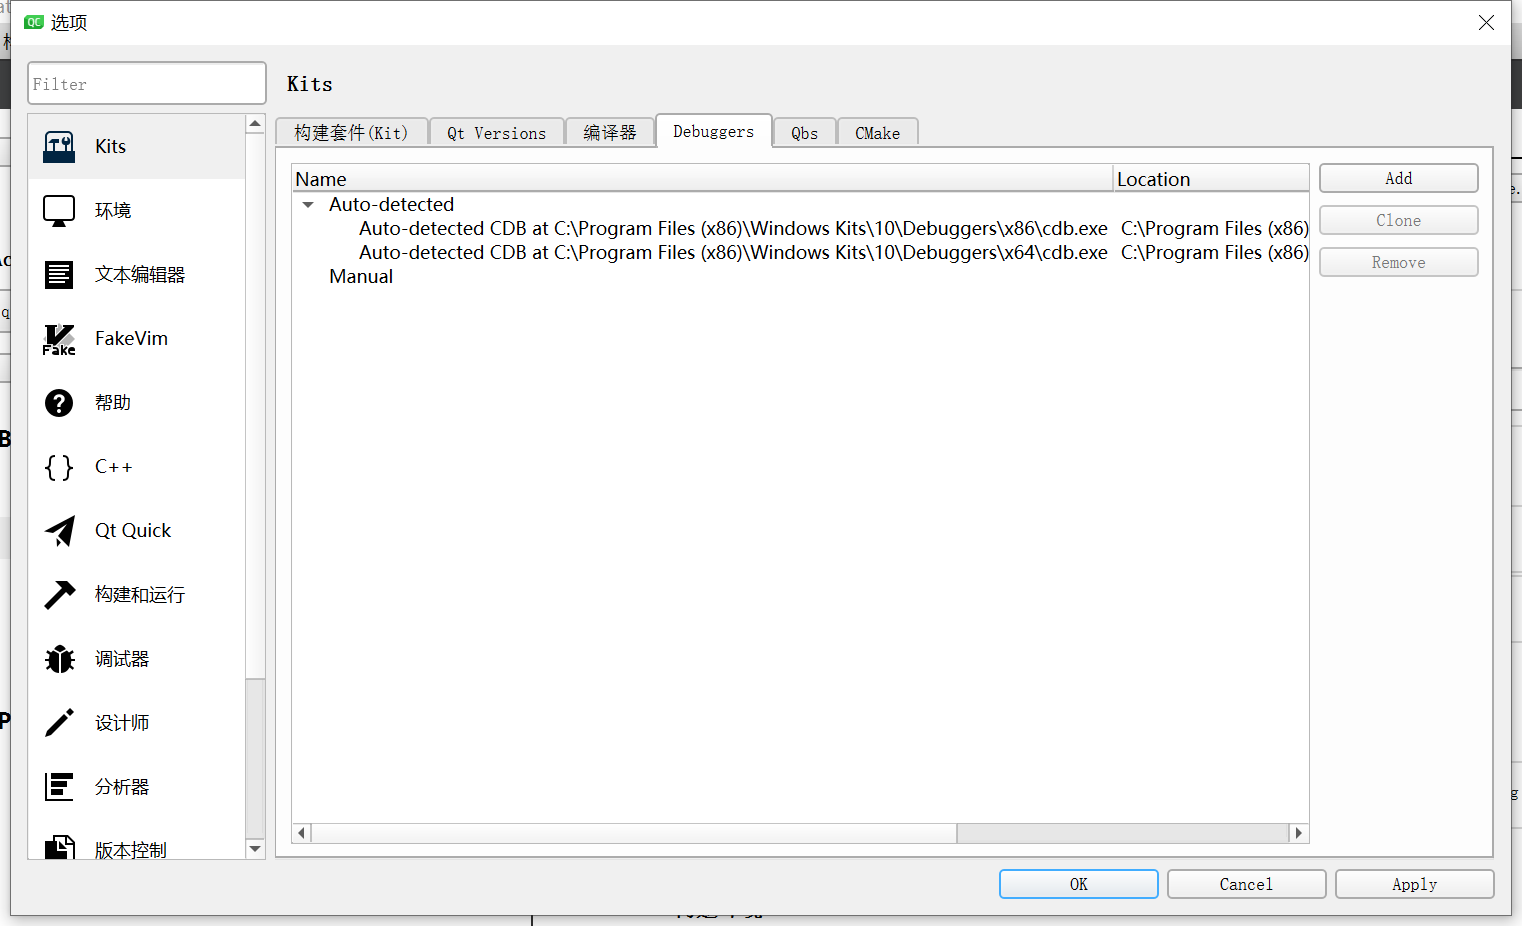
Task: Cancel the options dialog
Action: pyautogui.click(x=1246, y=884)
